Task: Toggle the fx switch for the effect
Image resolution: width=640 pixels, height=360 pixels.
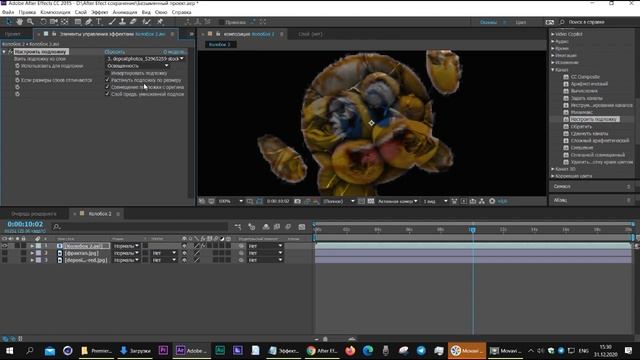Action: pos(11,52)
